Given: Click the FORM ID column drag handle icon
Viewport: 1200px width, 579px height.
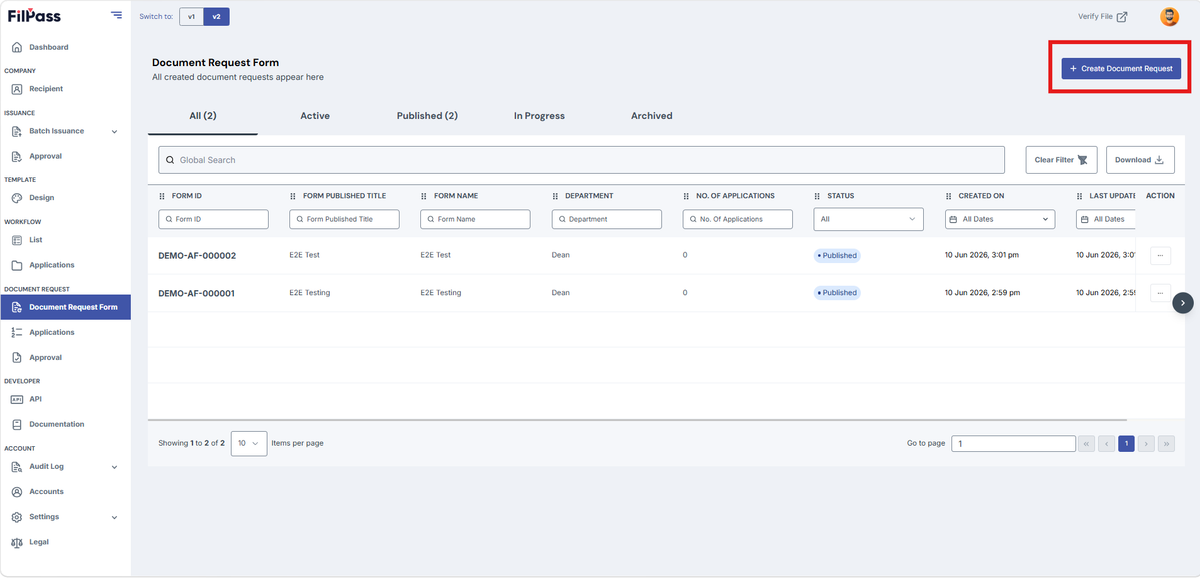Looking at the screenshot, I should [x=162, y=196].
